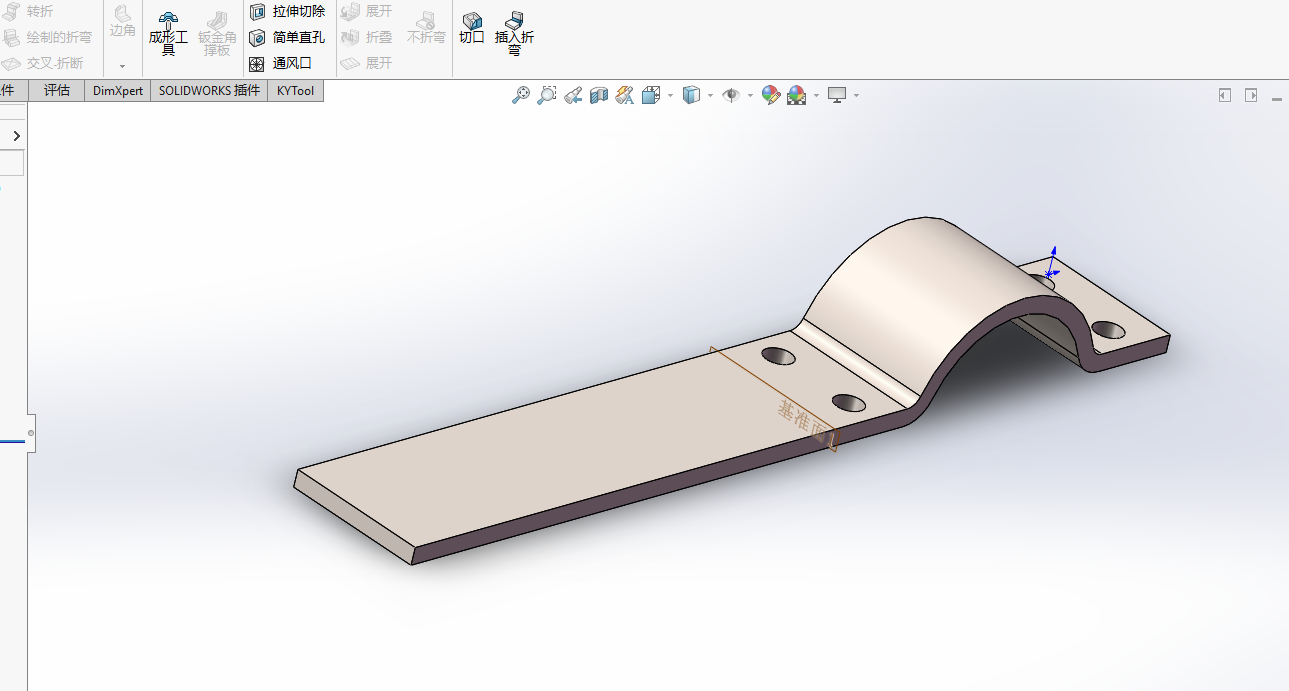Screen dimensions: 1289x691
Task: Click the 不折弯 no bends tool
Action: 426,28
